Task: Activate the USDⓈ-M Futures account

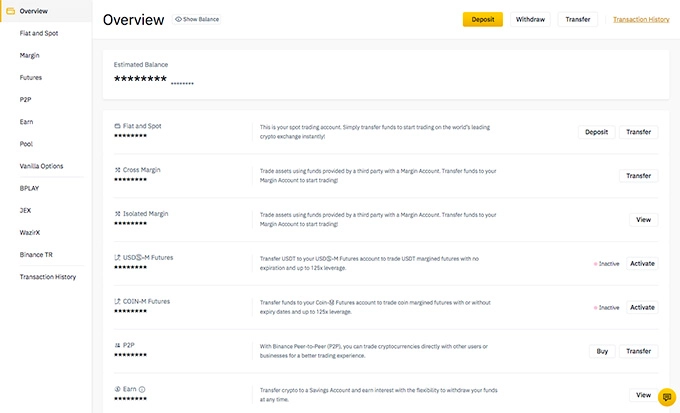Action: tap(642, 264)
